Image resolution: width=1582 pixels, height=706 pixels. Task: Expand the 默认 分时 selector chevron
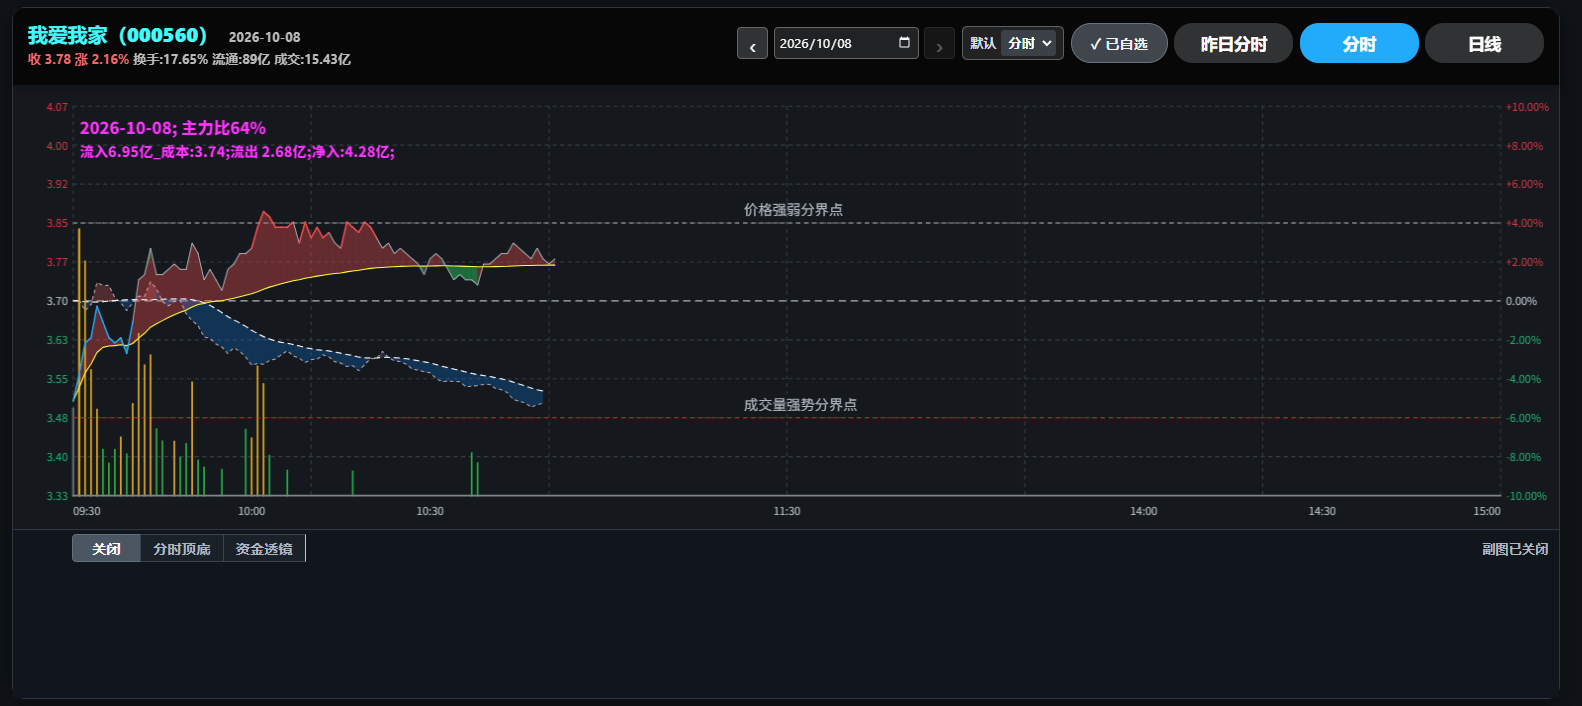[1047, 43]
